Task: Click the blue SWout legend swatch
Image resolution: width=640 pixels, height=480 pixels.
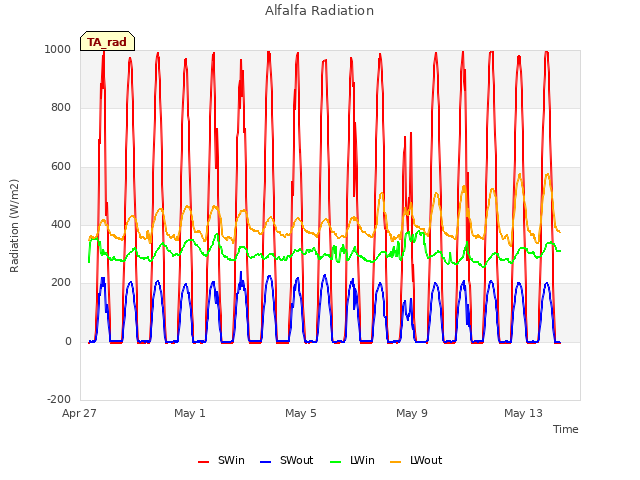Action: point(265,462)
